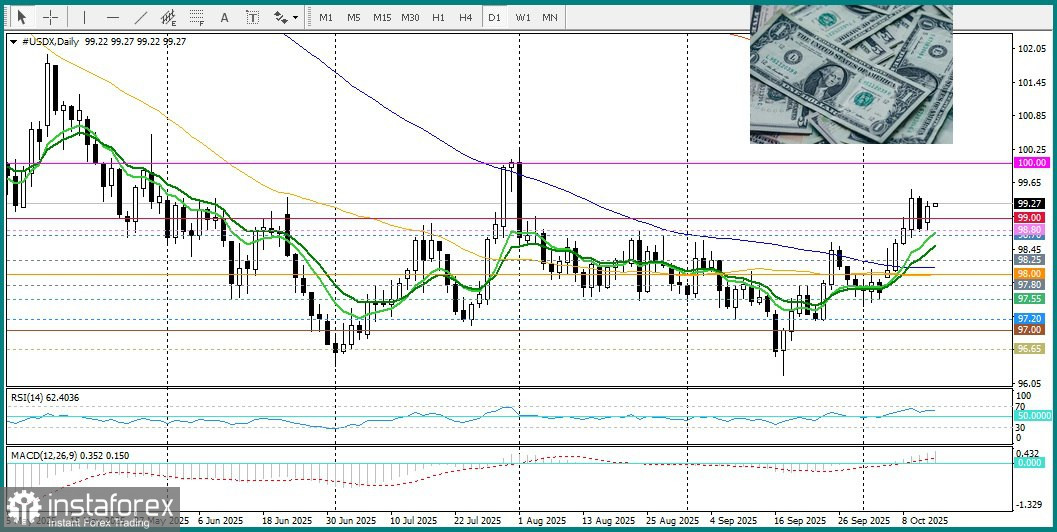Viewport: 1057px width, 532px height.
Task: Switch to H4 timeframe
Action: [465, 18]
